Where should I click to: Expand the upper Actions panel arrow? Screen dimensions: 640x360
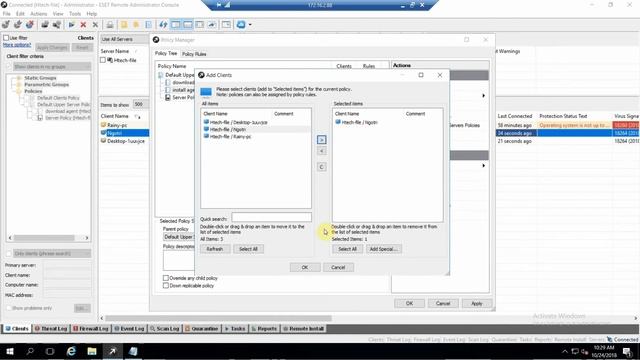coord(483,96)
